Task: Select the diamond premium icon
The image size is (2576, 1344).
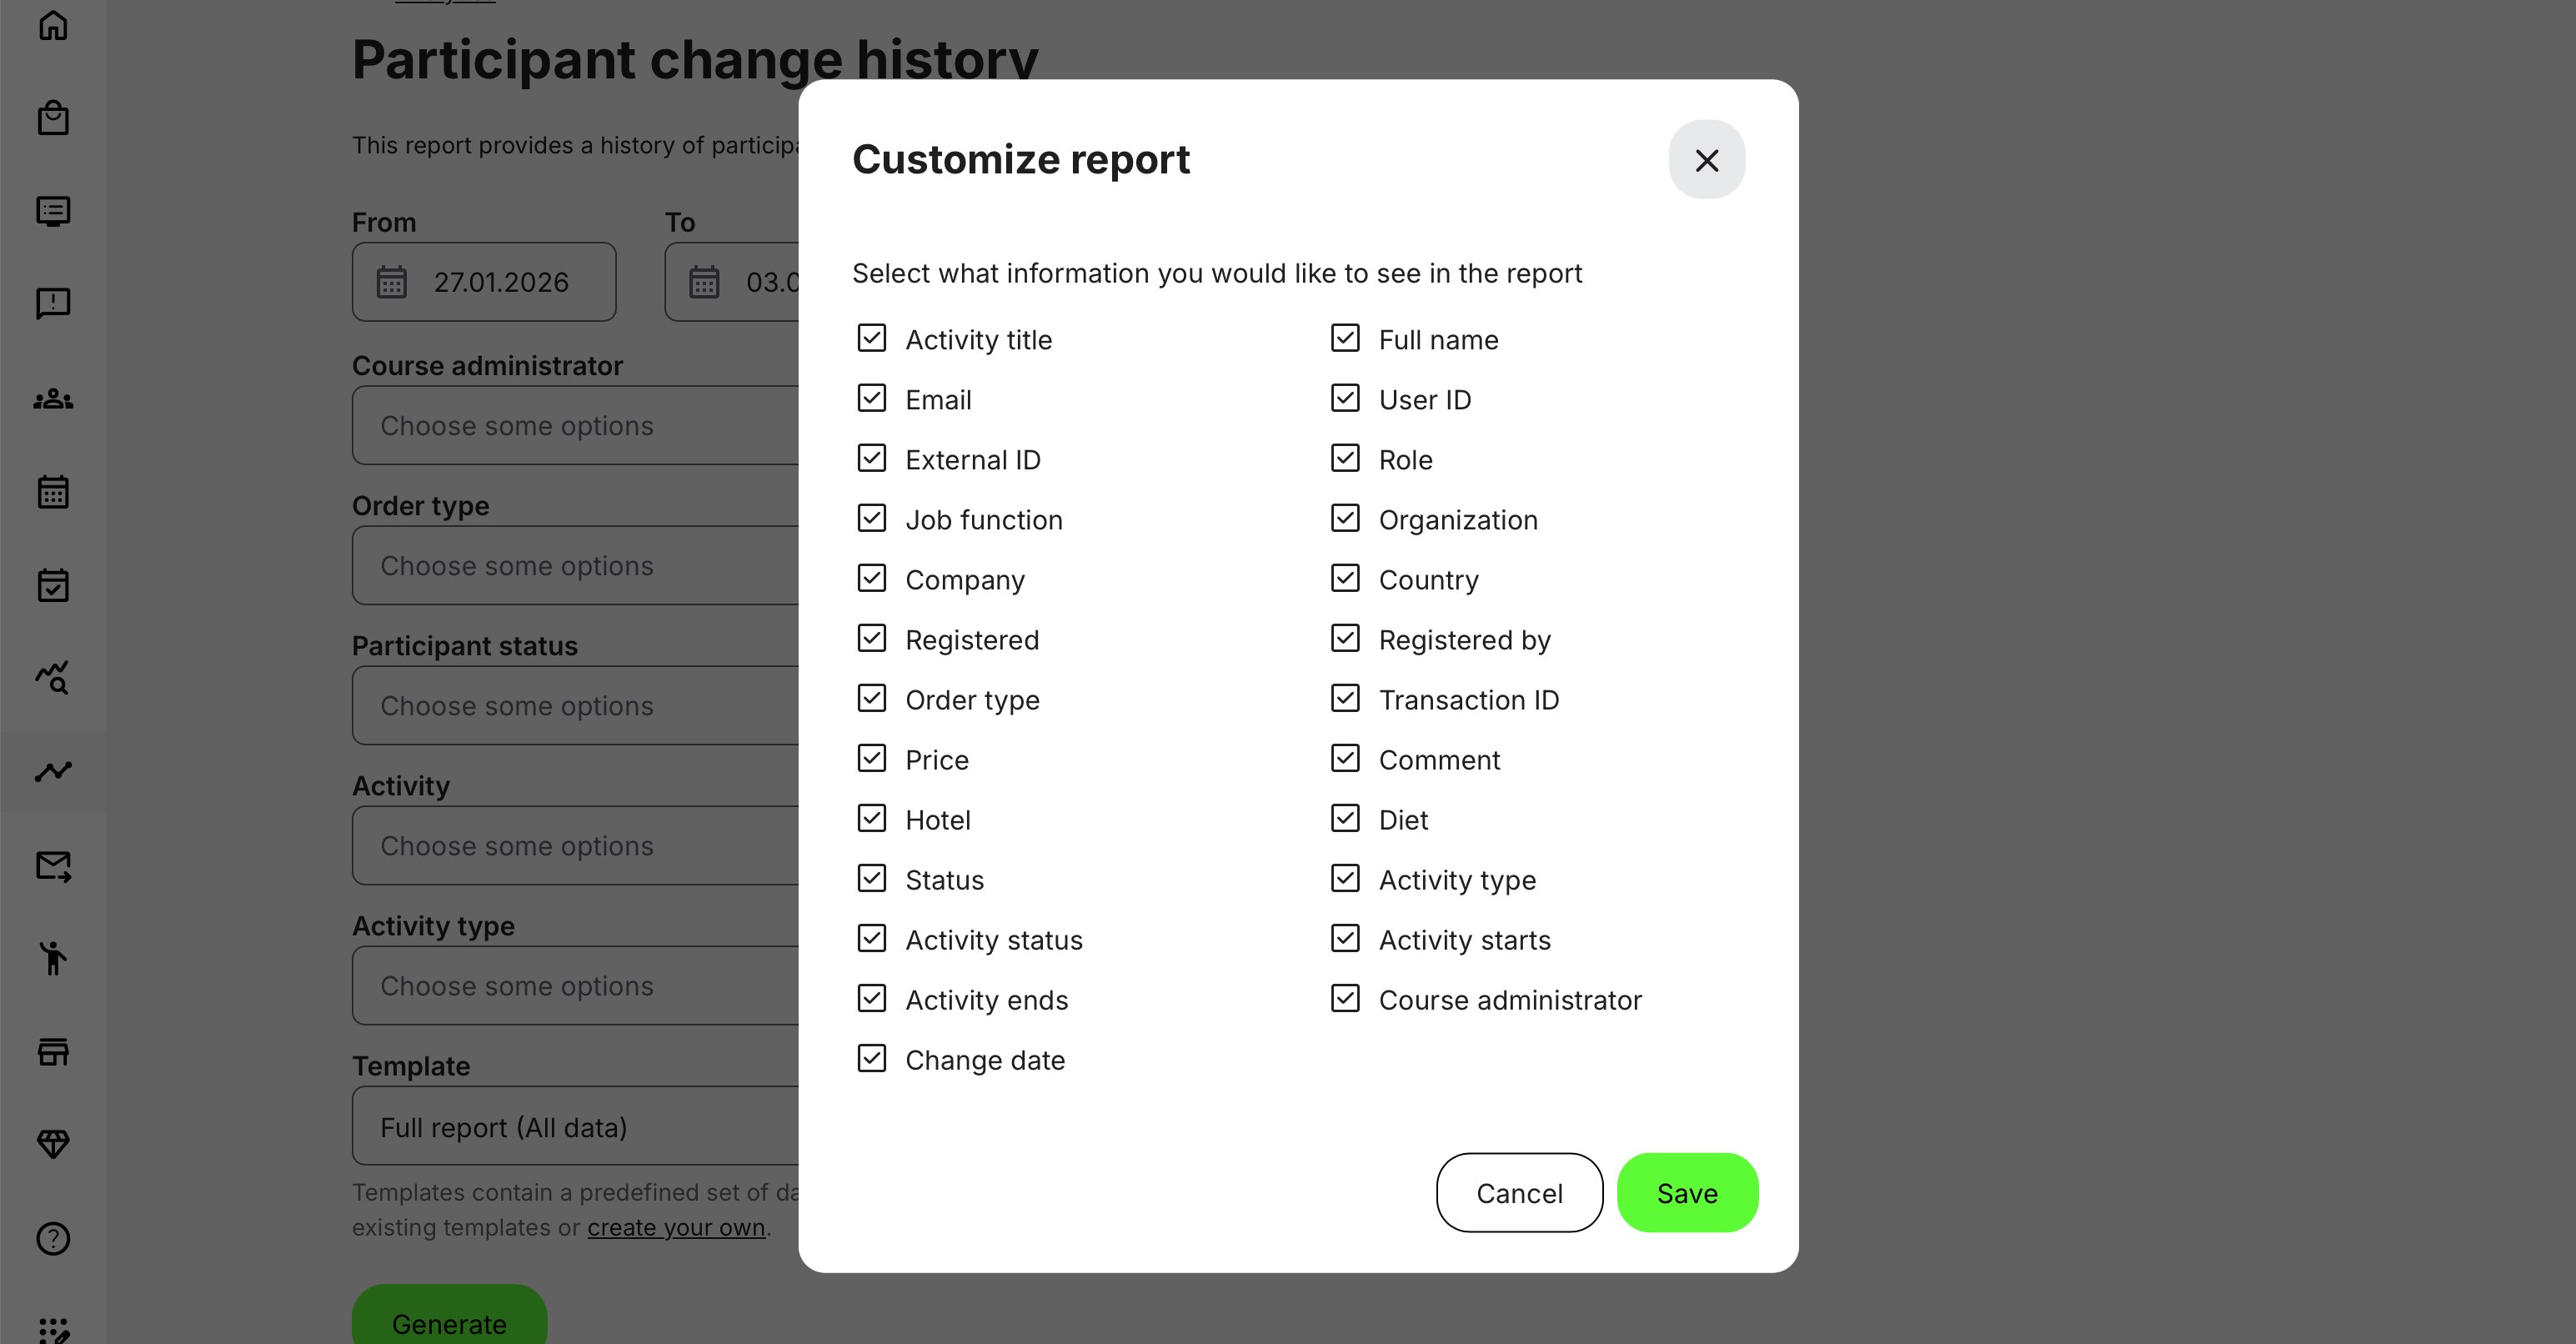Action: (x=53, y=1143)
